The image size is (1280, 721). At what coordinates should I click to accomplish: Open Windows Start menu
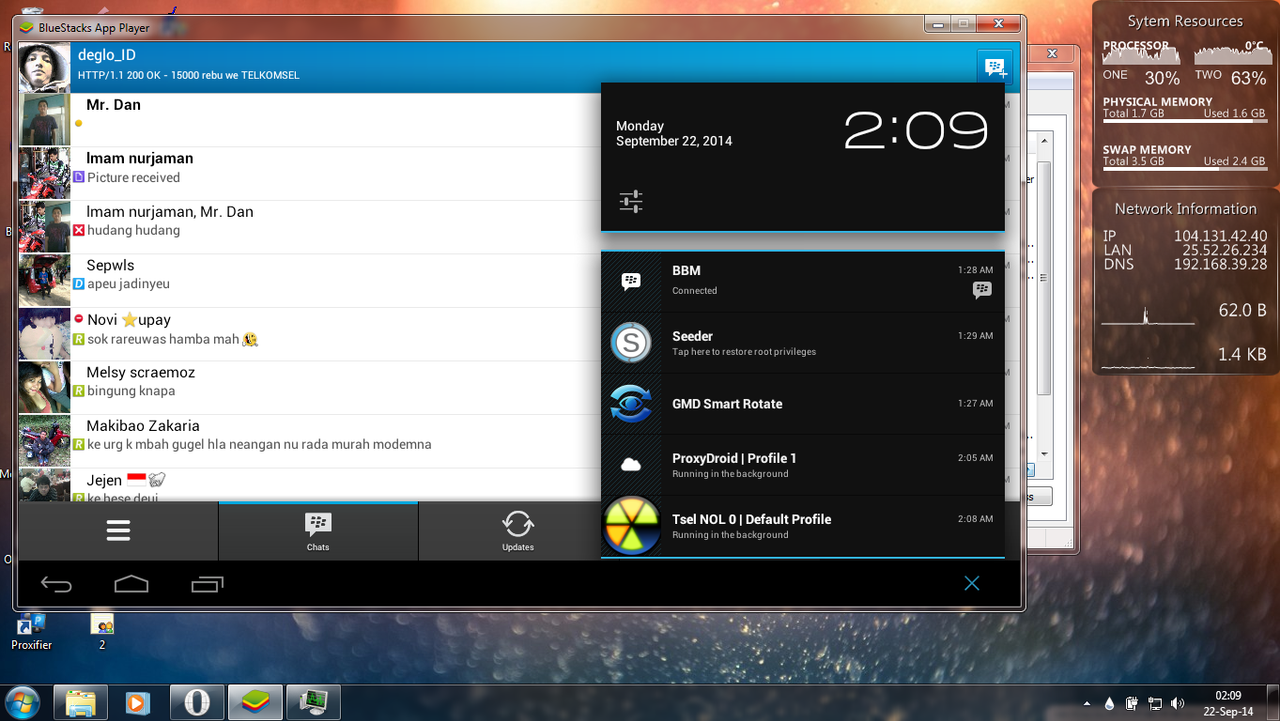coord(22,702)
